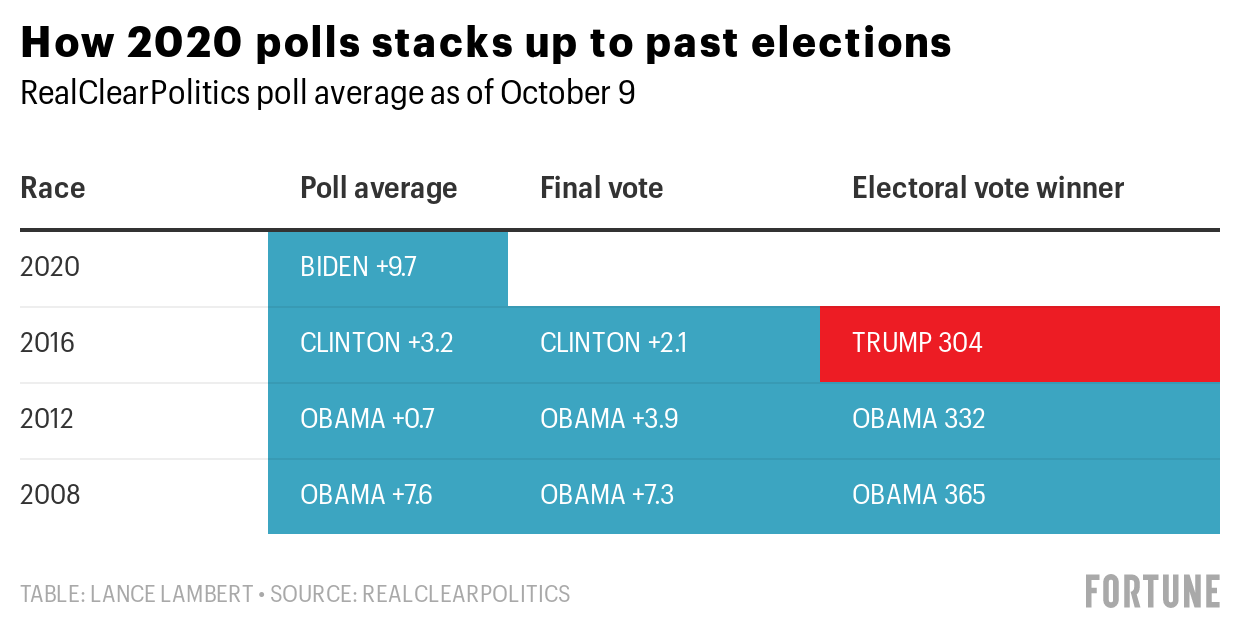Click the chart title about 2020 polls

(x=486, y=43)
